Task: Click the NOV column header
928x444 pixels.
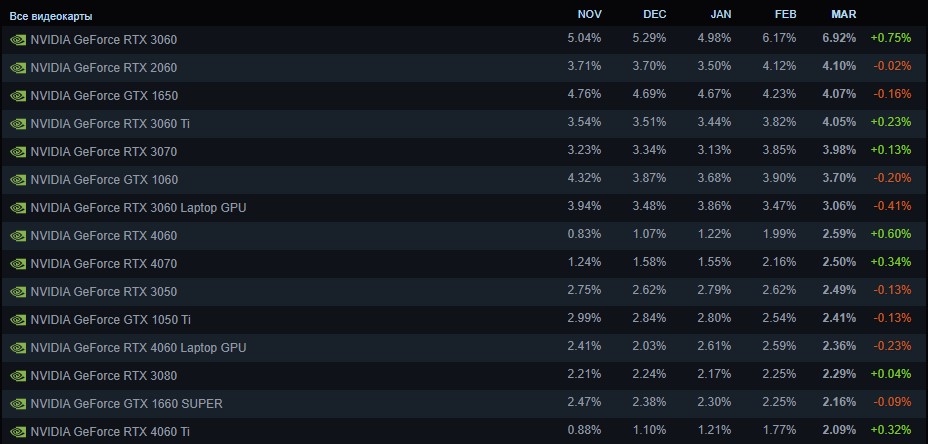Action: 589,15
